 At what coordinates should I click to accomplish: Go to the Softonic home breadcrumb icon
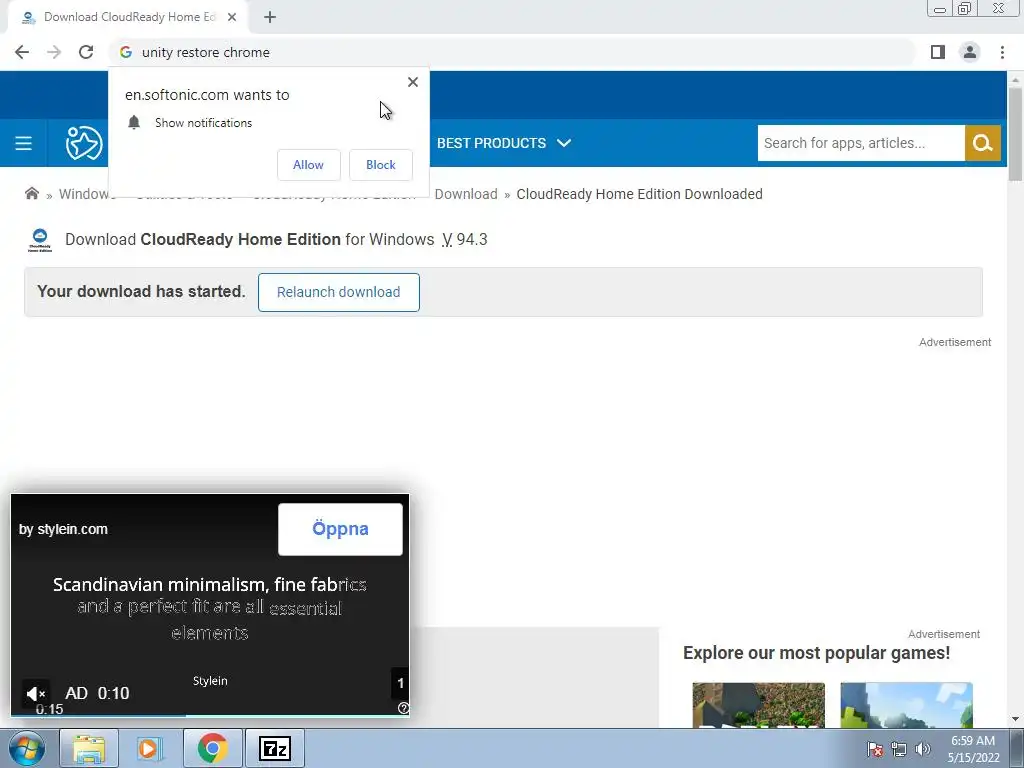click(x=31, y=193)
